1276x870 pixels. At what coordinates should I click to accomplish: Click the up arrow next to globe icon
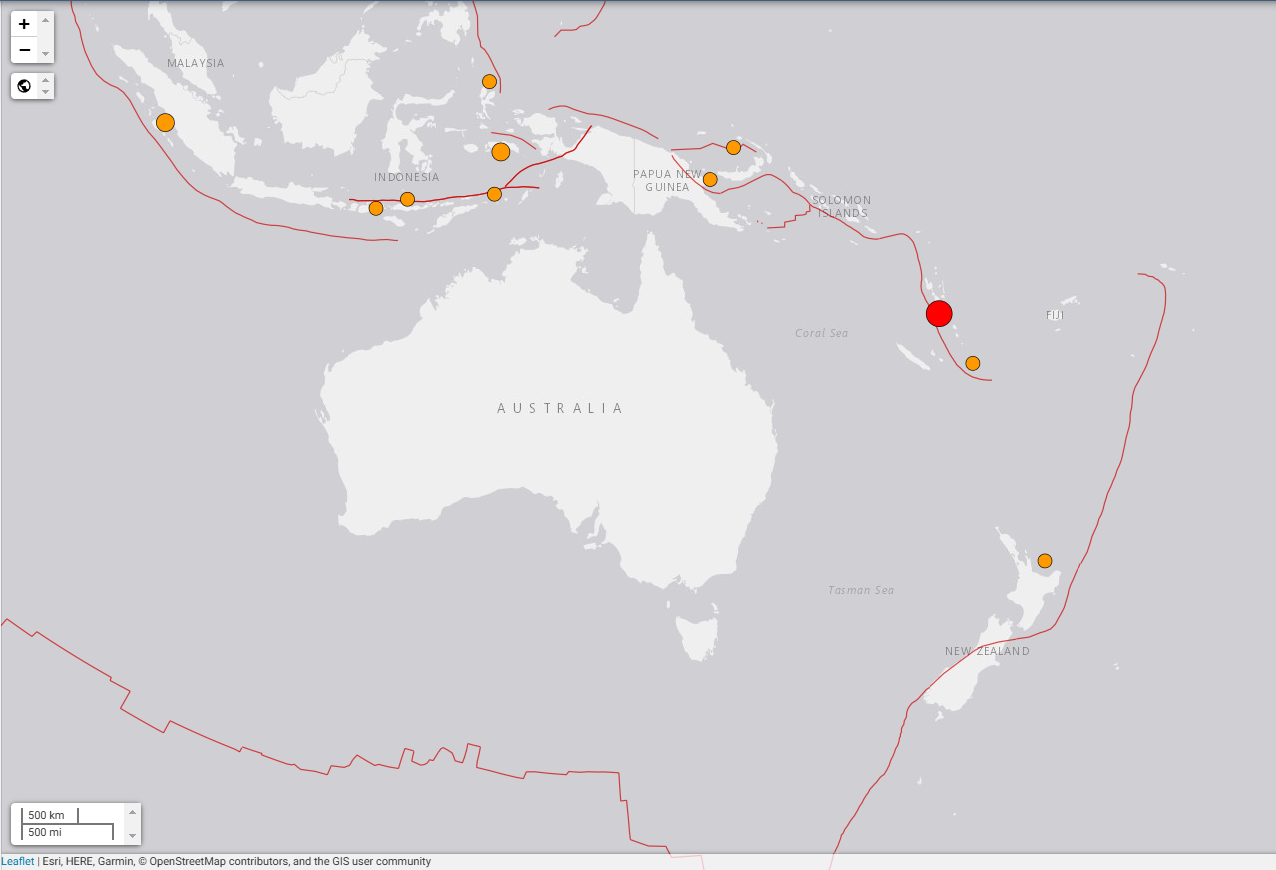(45, 79)
